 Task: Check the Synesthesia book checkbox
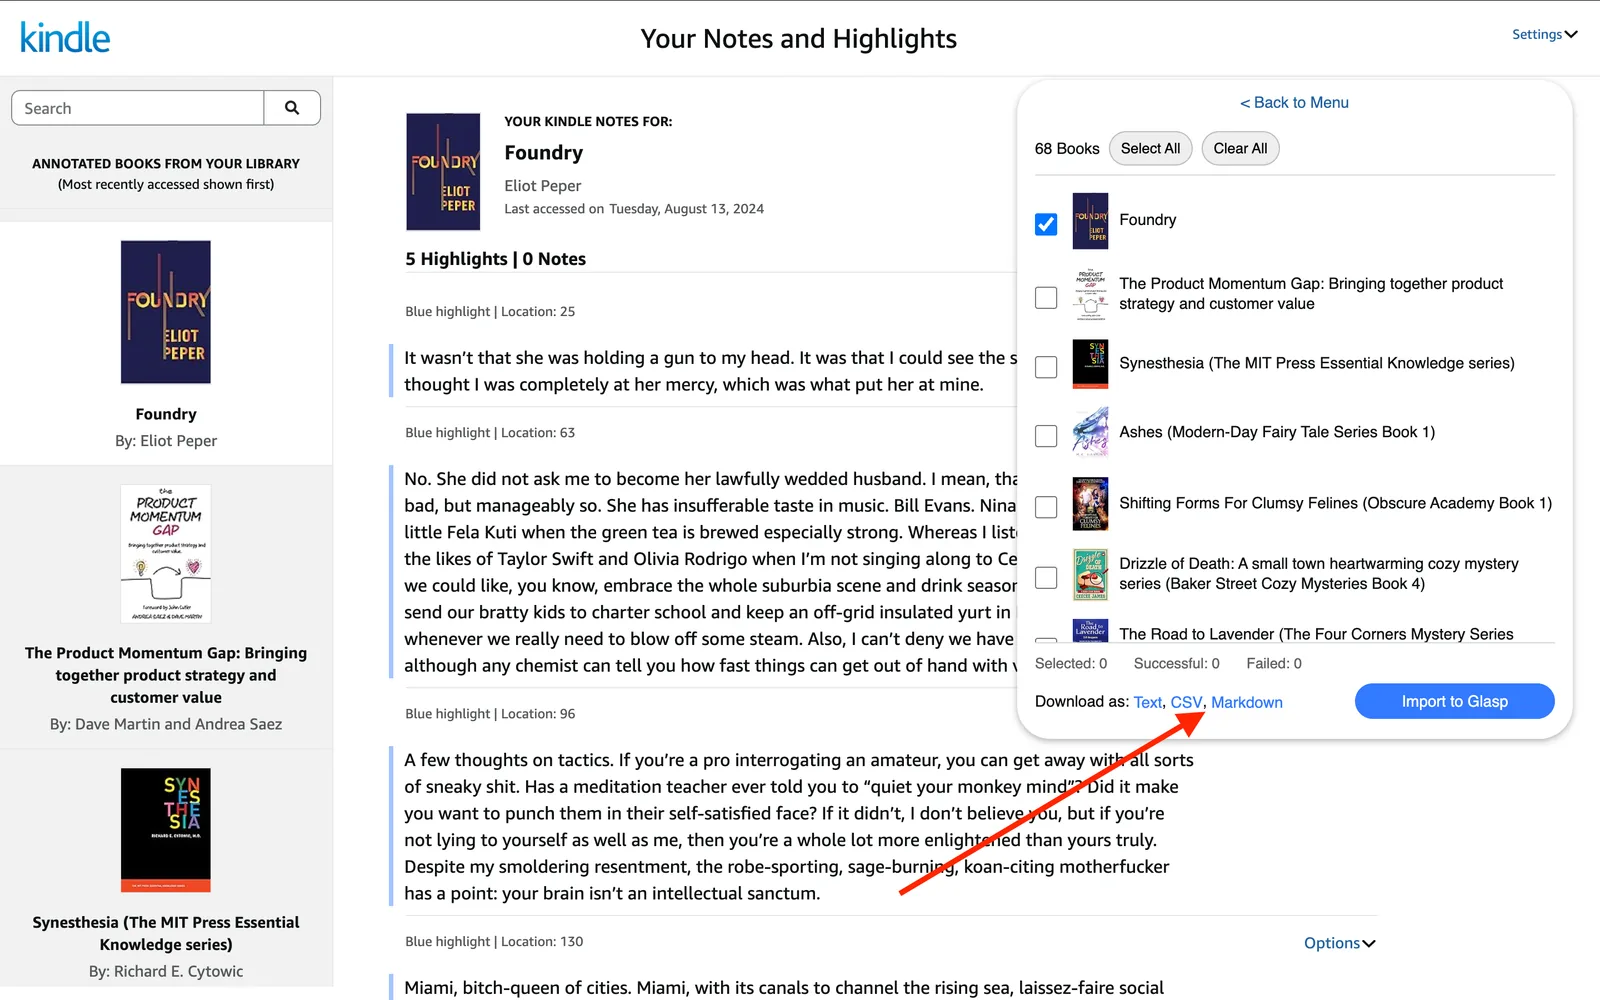[1046, 367]
